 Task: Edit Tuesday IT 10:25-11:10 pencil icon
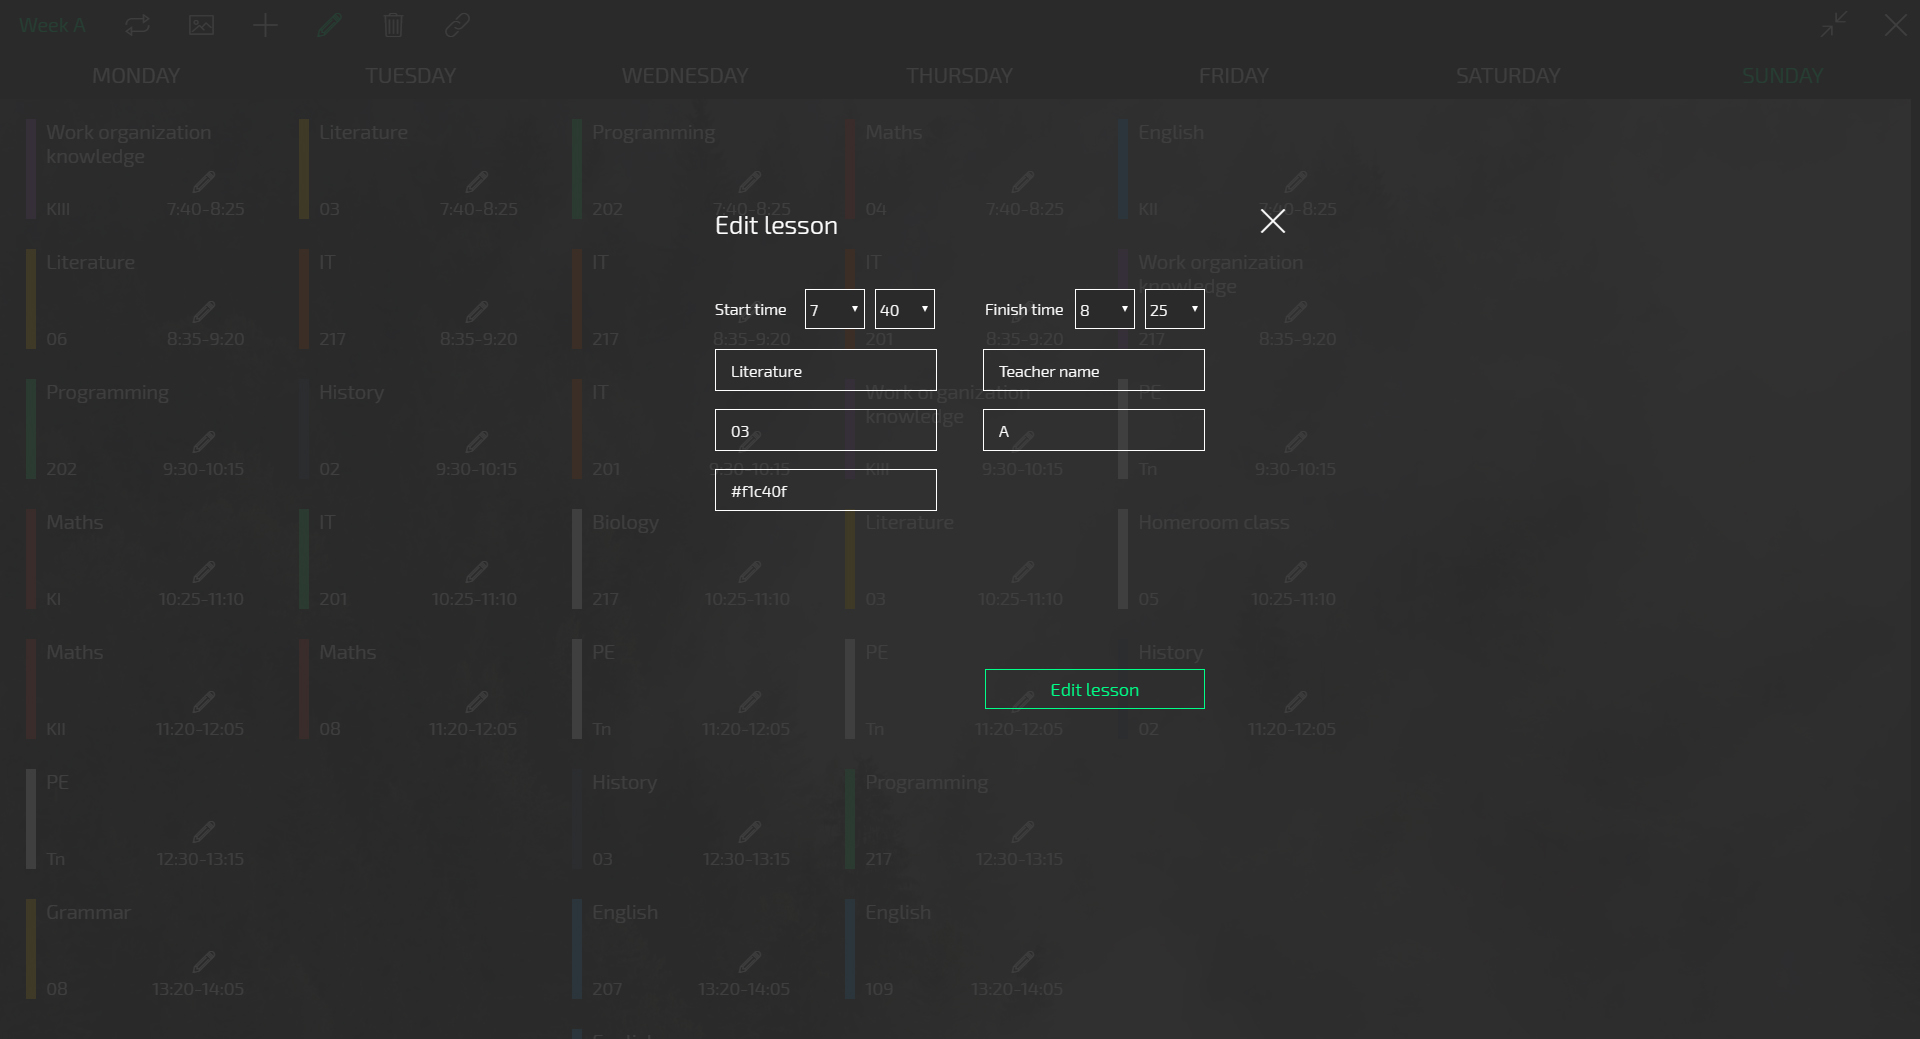477,572
